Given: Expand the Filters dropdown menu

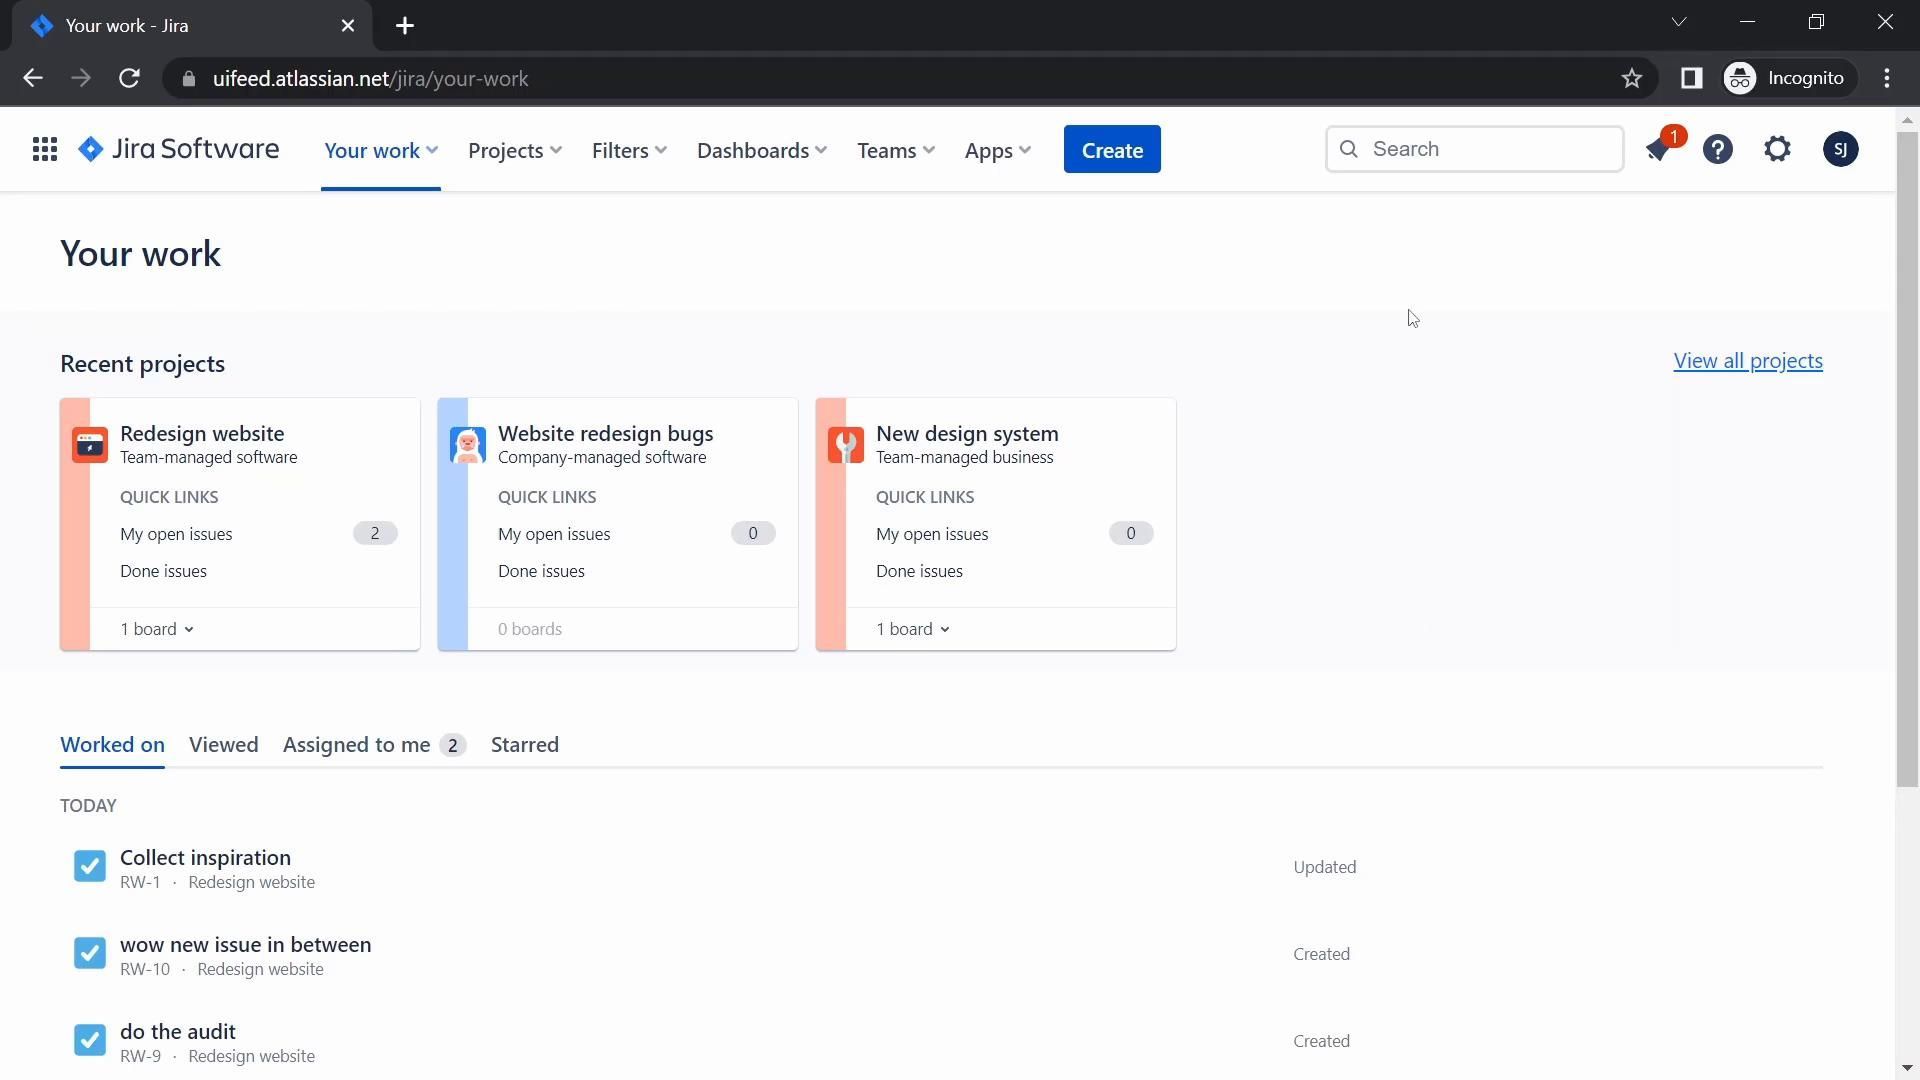Looking at the screenshot, I should [x=628, y=150].
